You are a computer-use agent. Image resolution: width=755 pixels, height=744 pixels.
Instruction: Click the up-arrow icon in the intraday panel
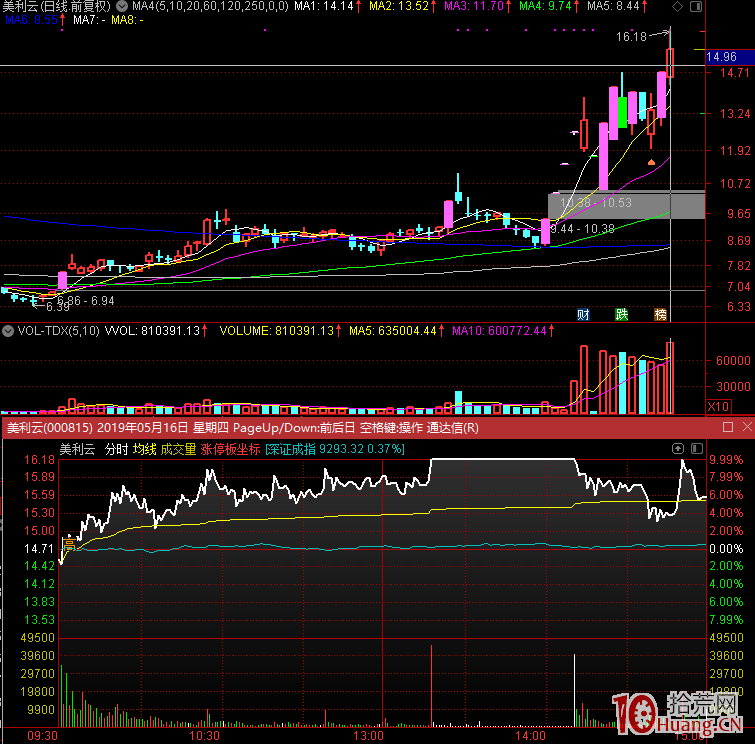(678, 449)
